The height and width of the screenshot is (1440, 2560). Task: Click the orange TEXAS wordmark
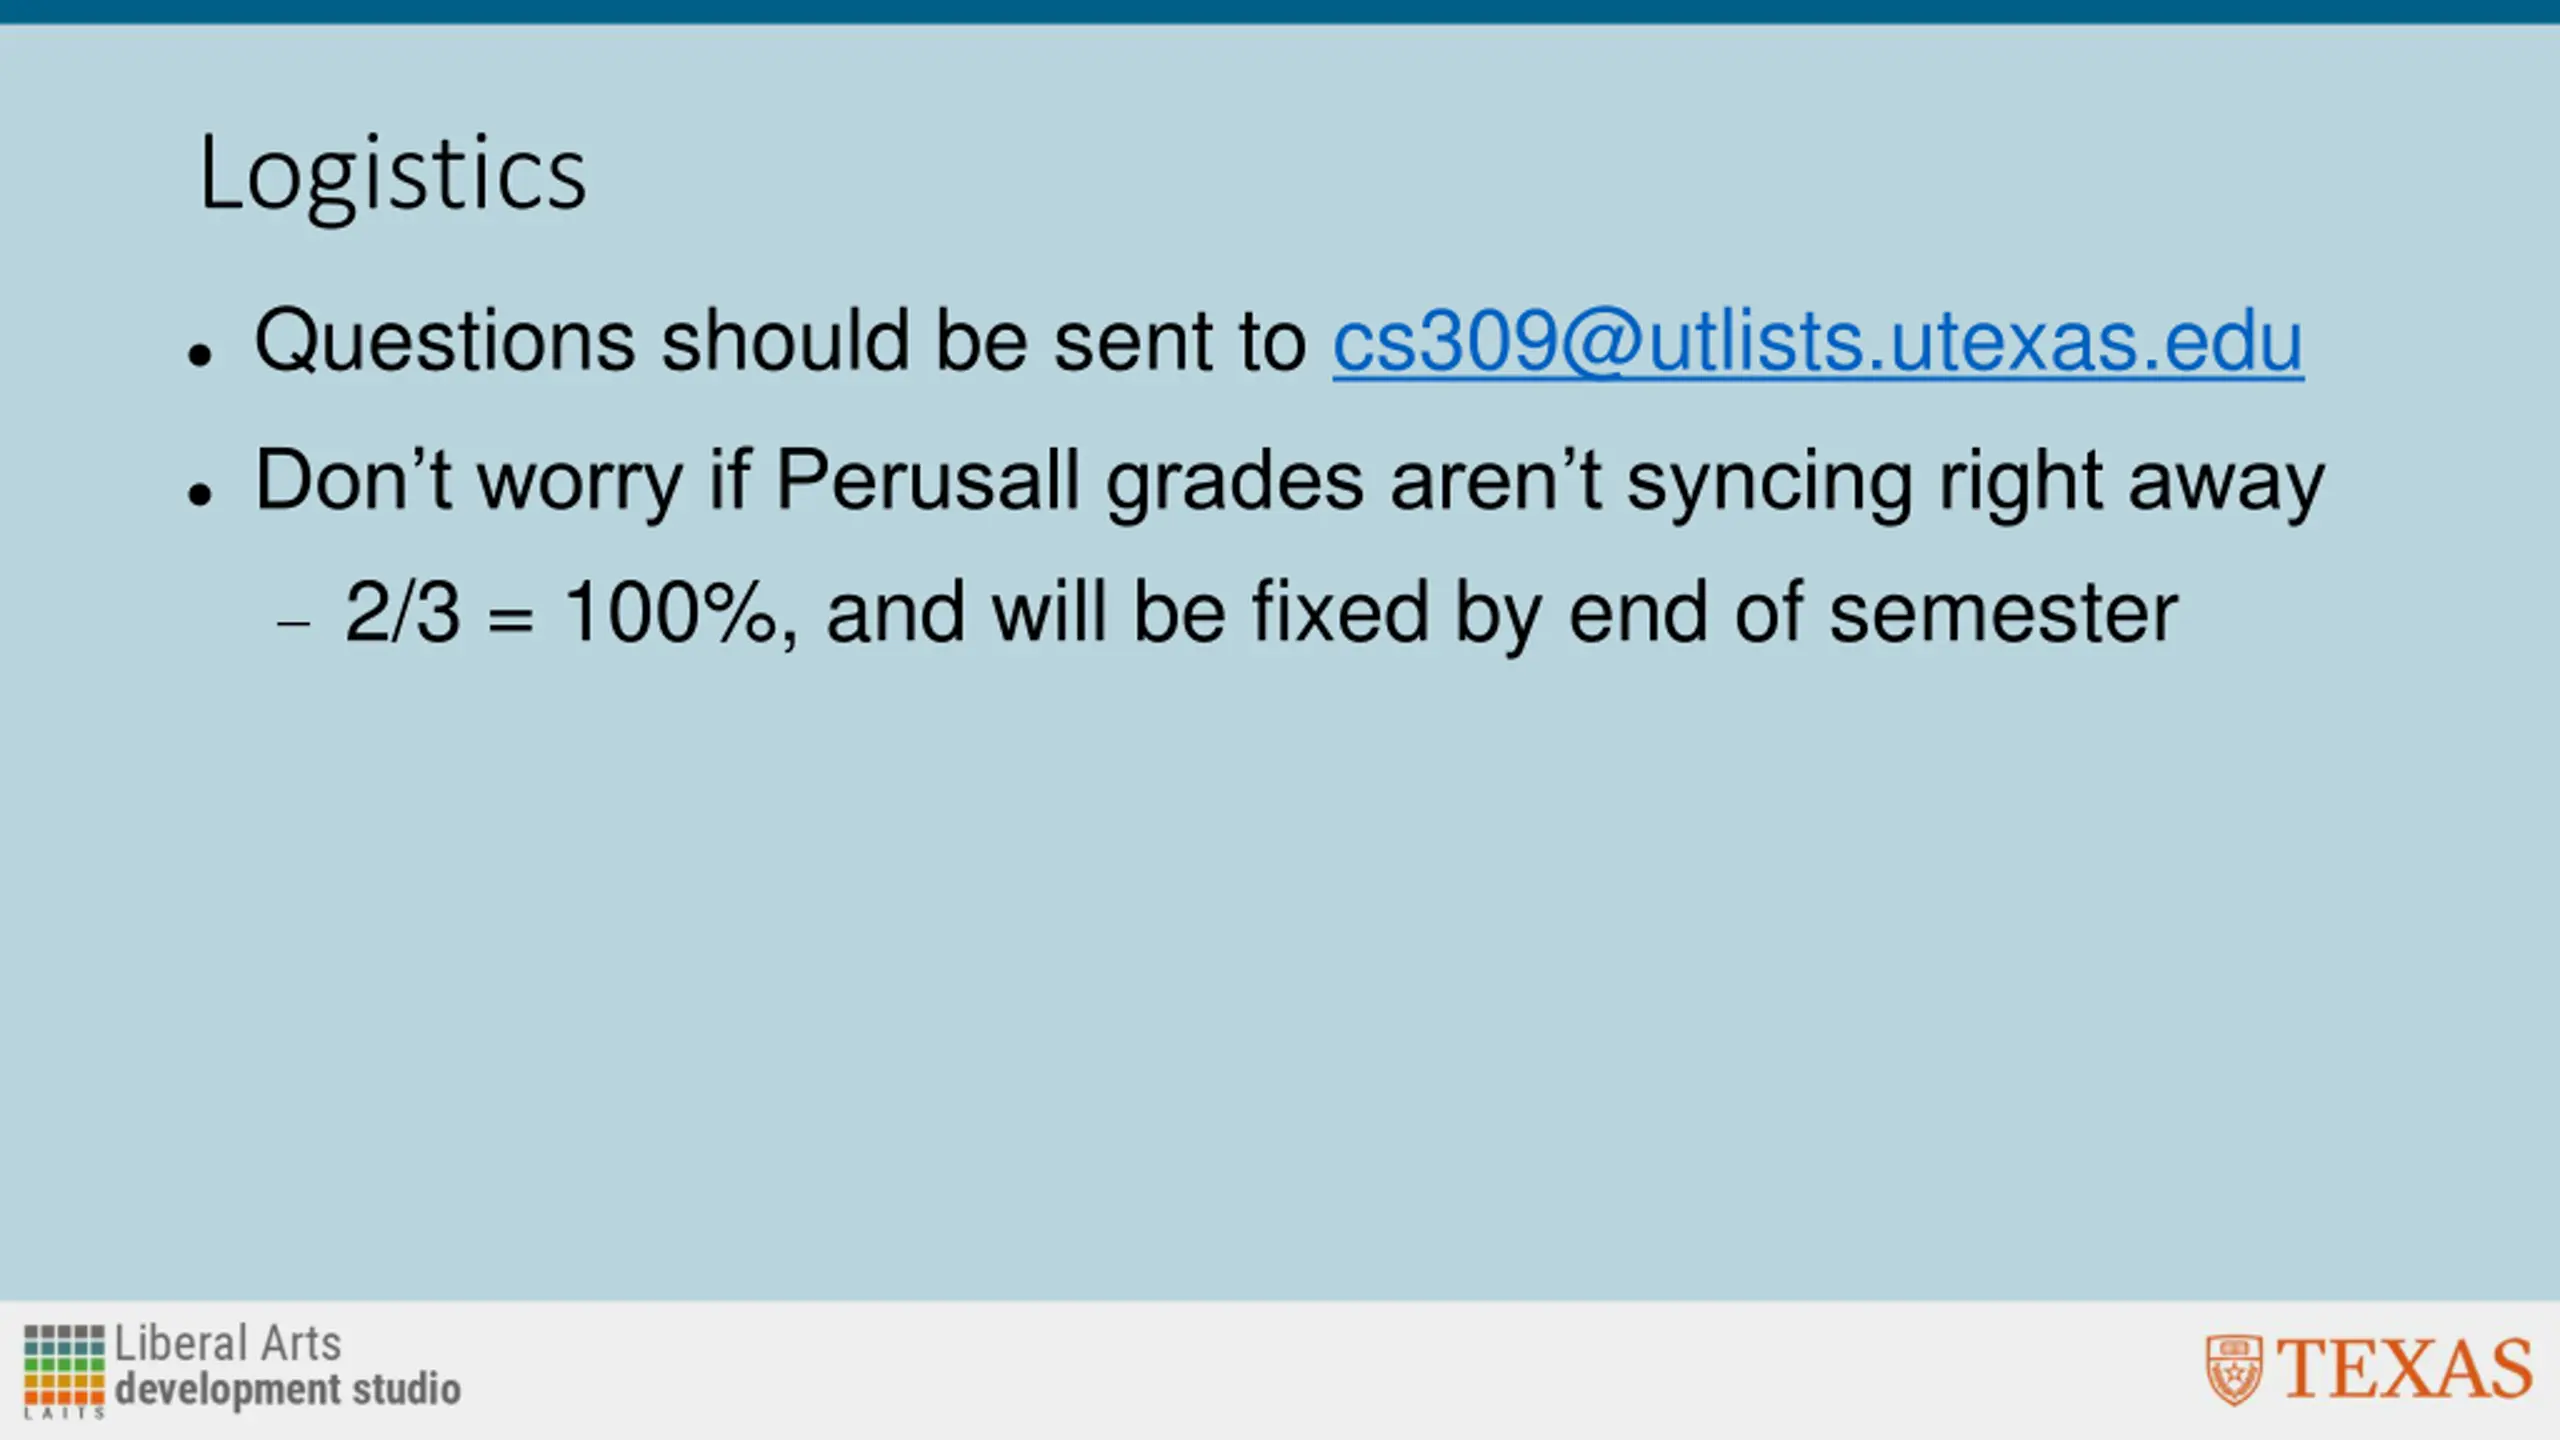tap(2405, 1369)
